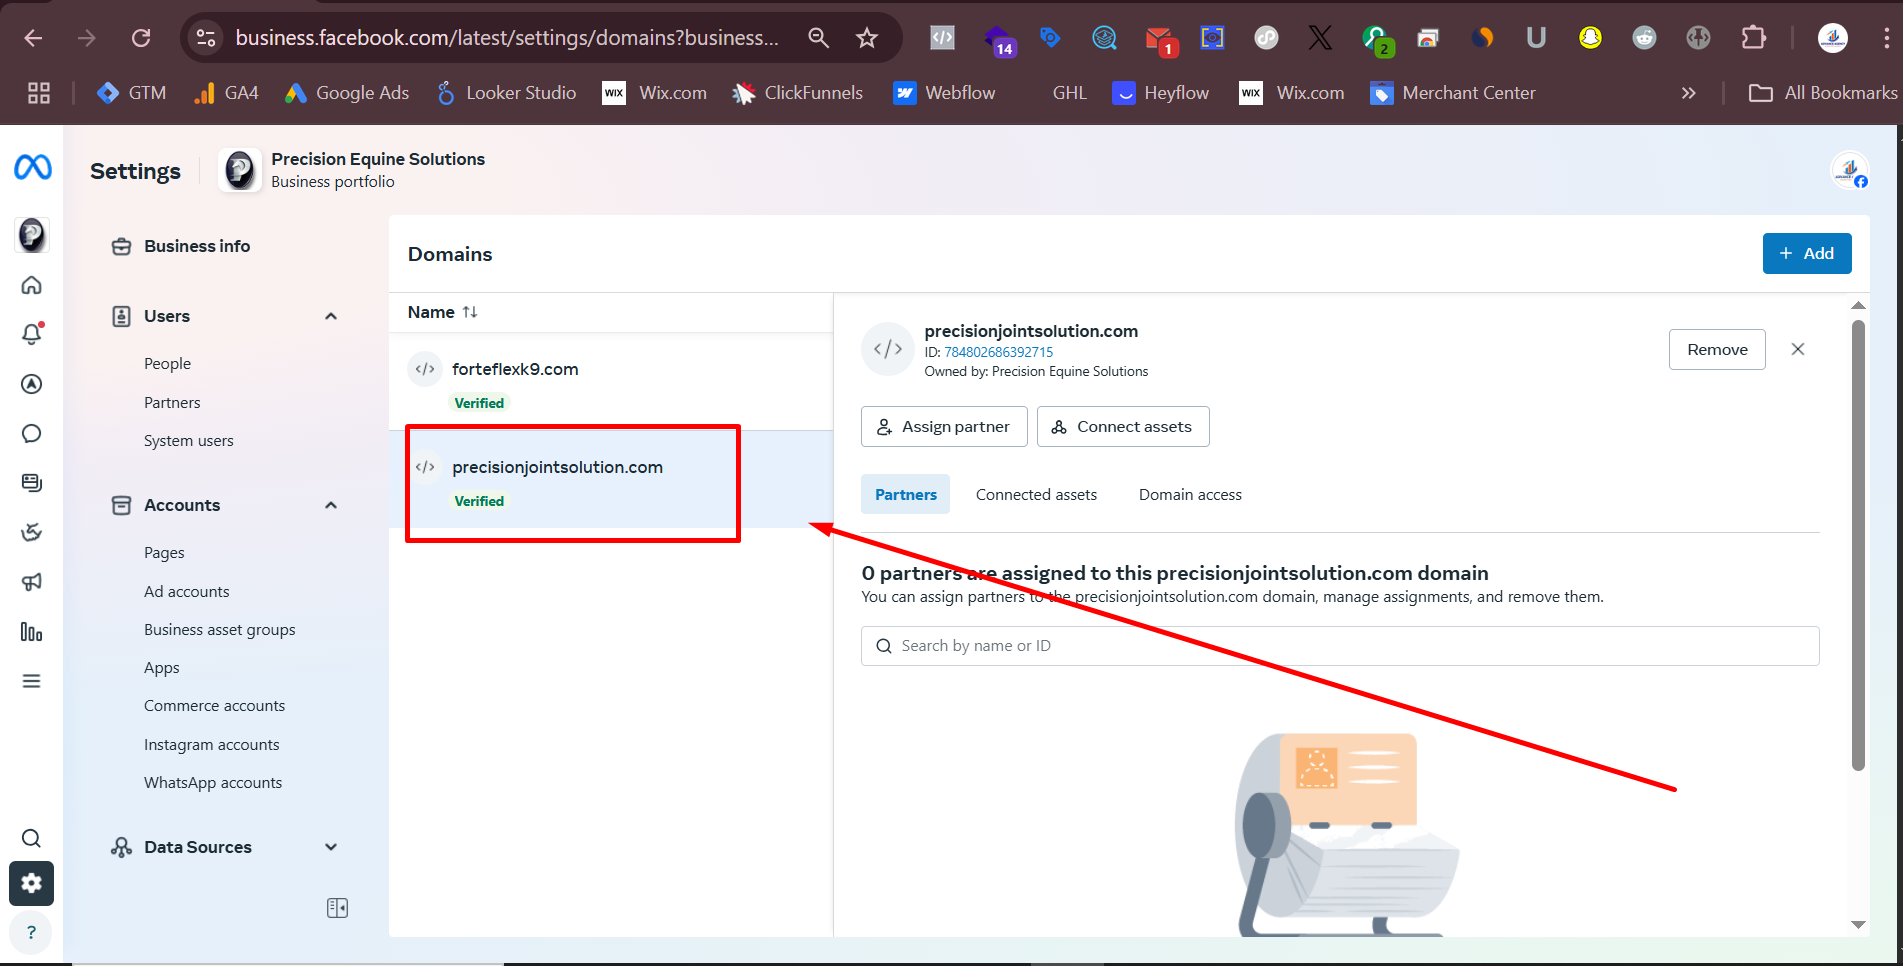Switch to the Connected assets tab
Viewport: 1903px width, 966px height.
pos(1036,495)
